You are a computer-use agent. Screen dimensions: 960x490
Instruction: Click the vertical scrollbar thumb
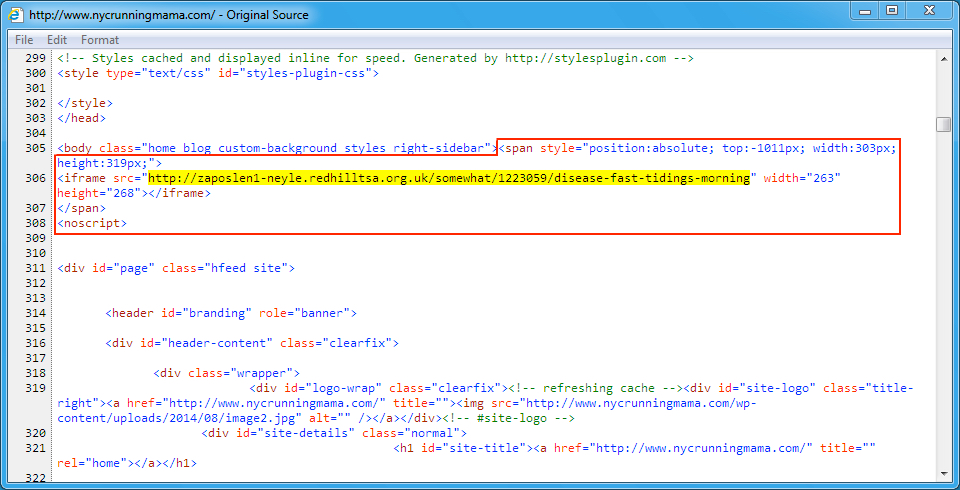pyautogui.click(x=943, y=124)
